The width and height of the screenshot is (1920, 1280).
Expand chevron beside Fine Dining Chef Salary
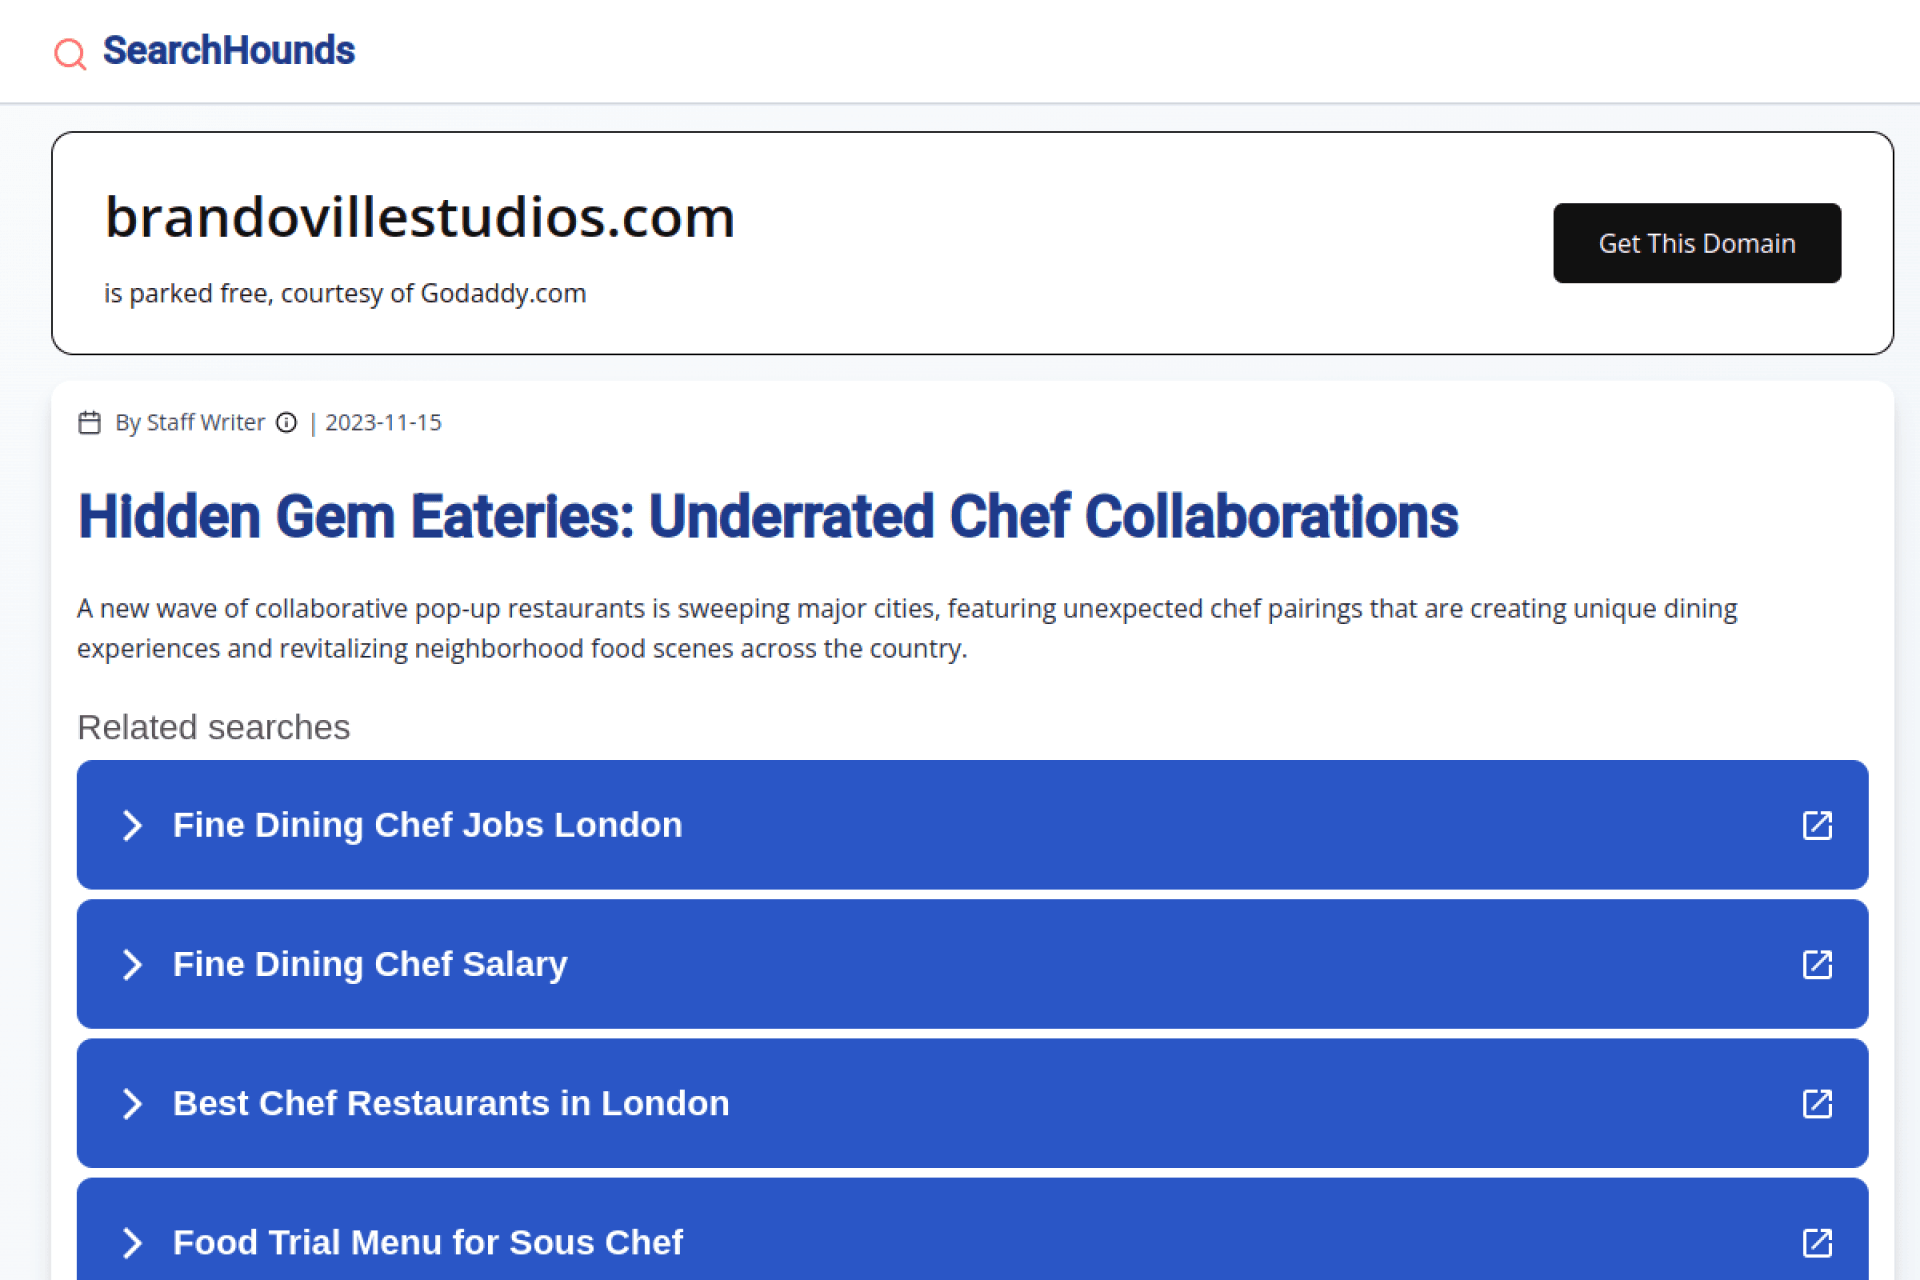click(132, 964)
